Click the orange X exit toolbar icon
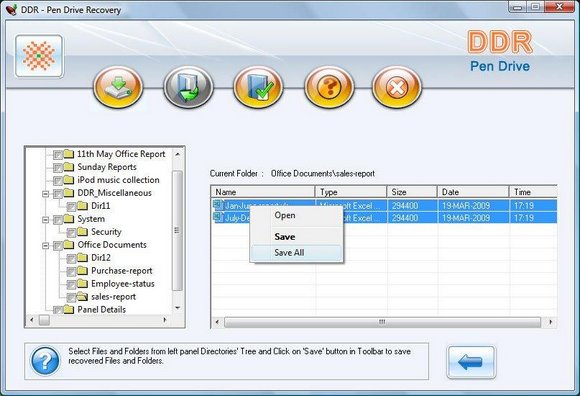The width and height of the screenshot is (580, 396). [x=397, y=87]
